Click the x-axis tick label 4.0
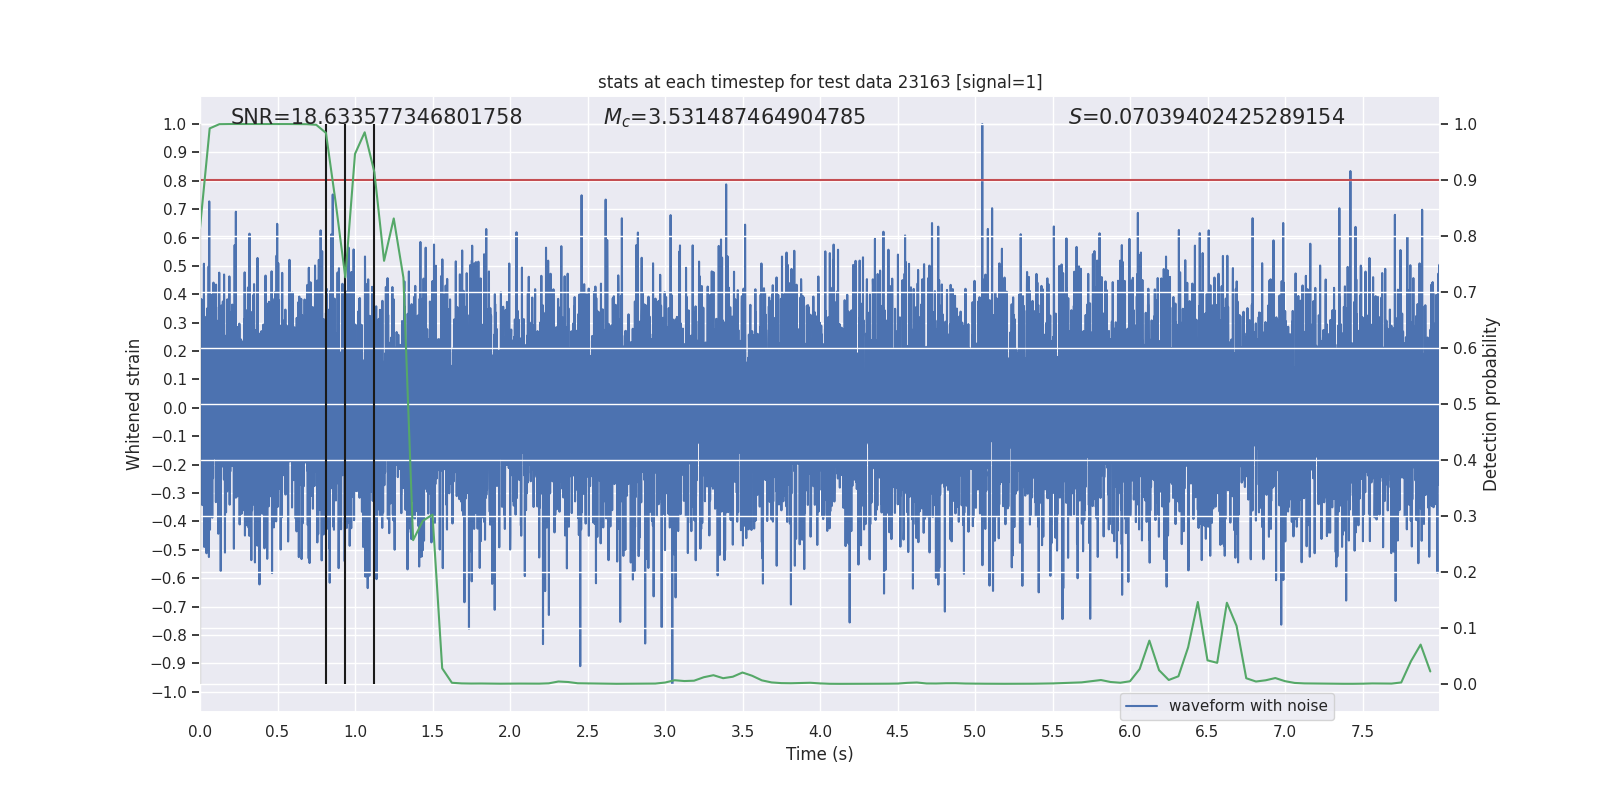 820,732
